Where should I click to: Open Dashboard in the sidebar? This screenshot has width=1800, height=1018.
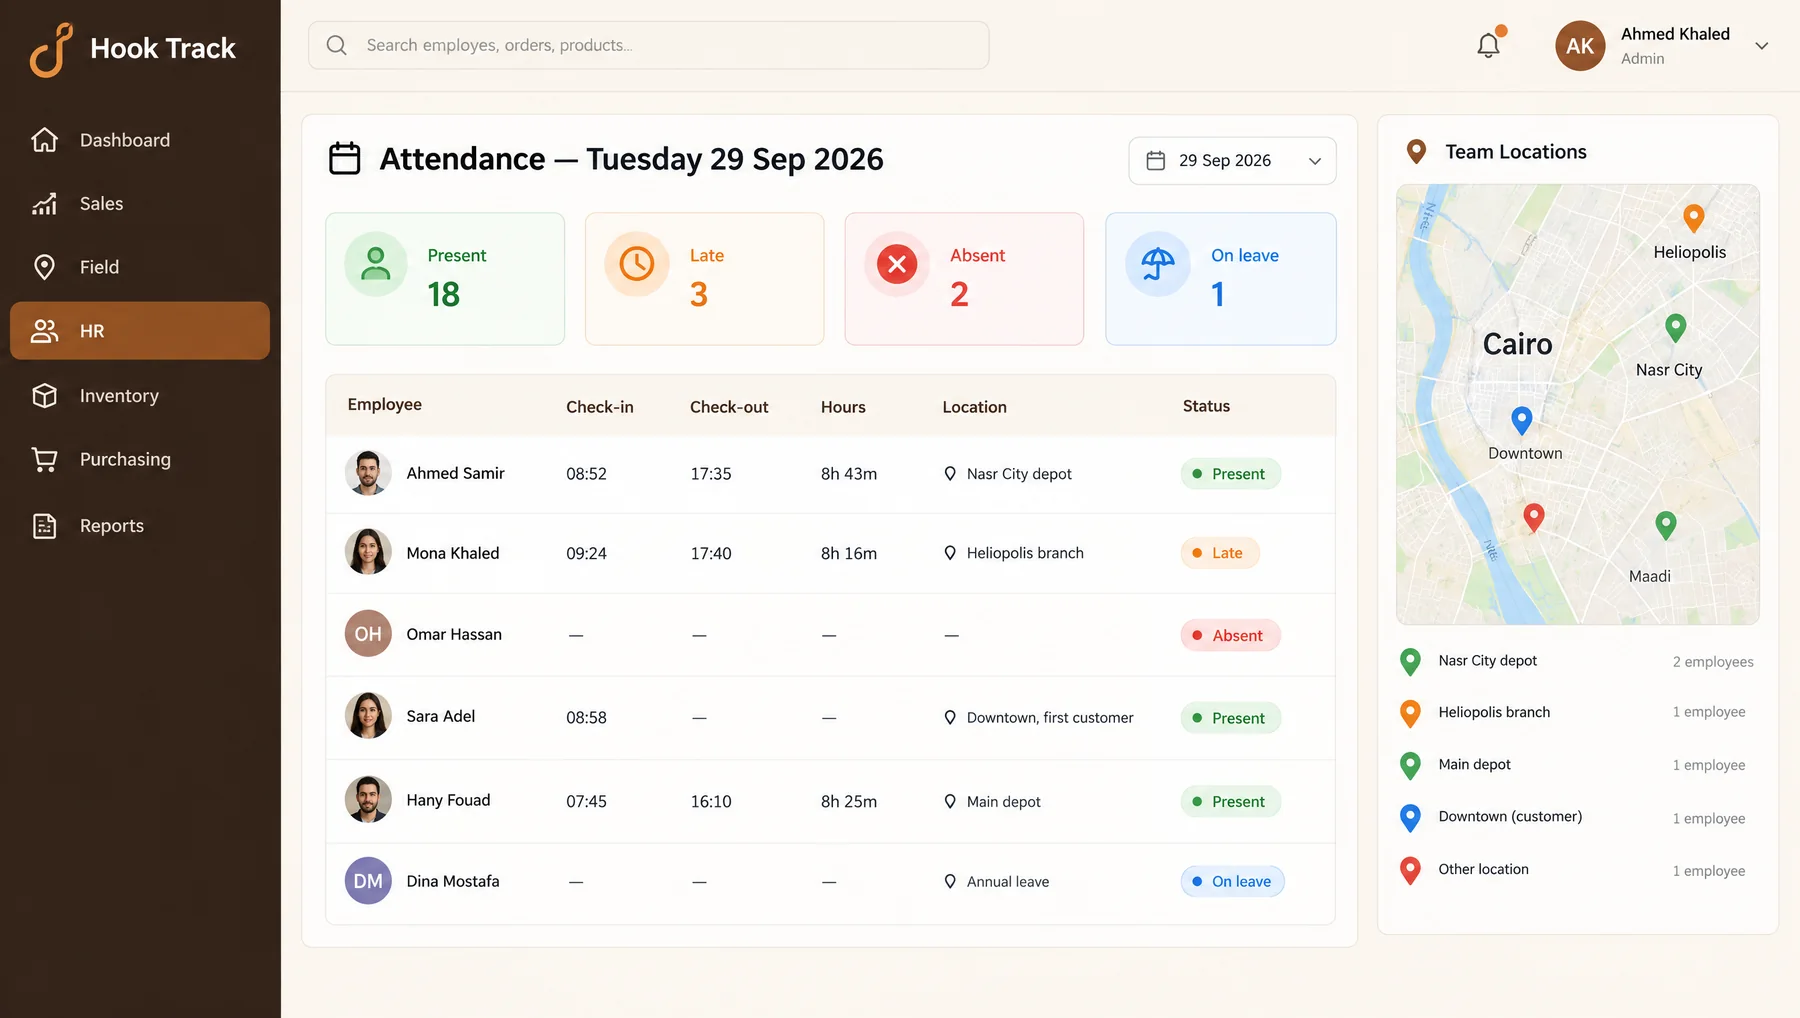140,140
